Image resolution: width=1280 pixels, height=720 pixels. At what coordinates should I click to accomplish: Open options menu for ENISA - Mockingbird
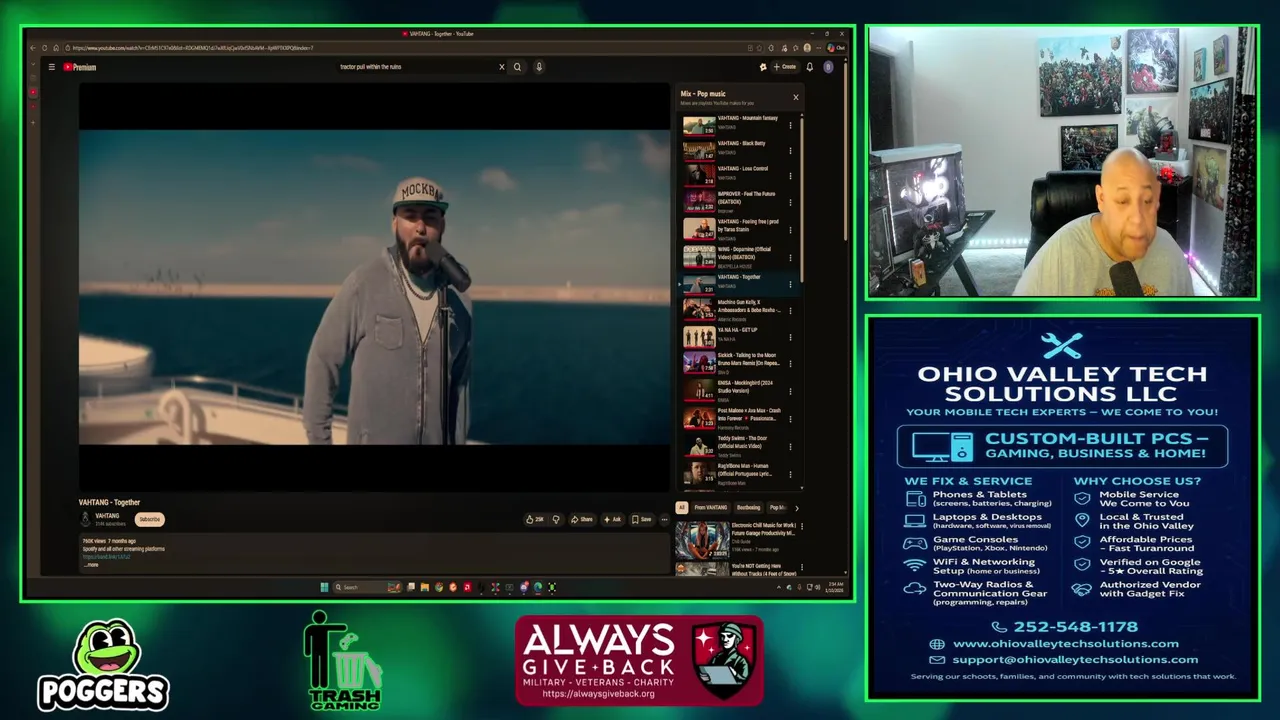click(x=790, y=391)
